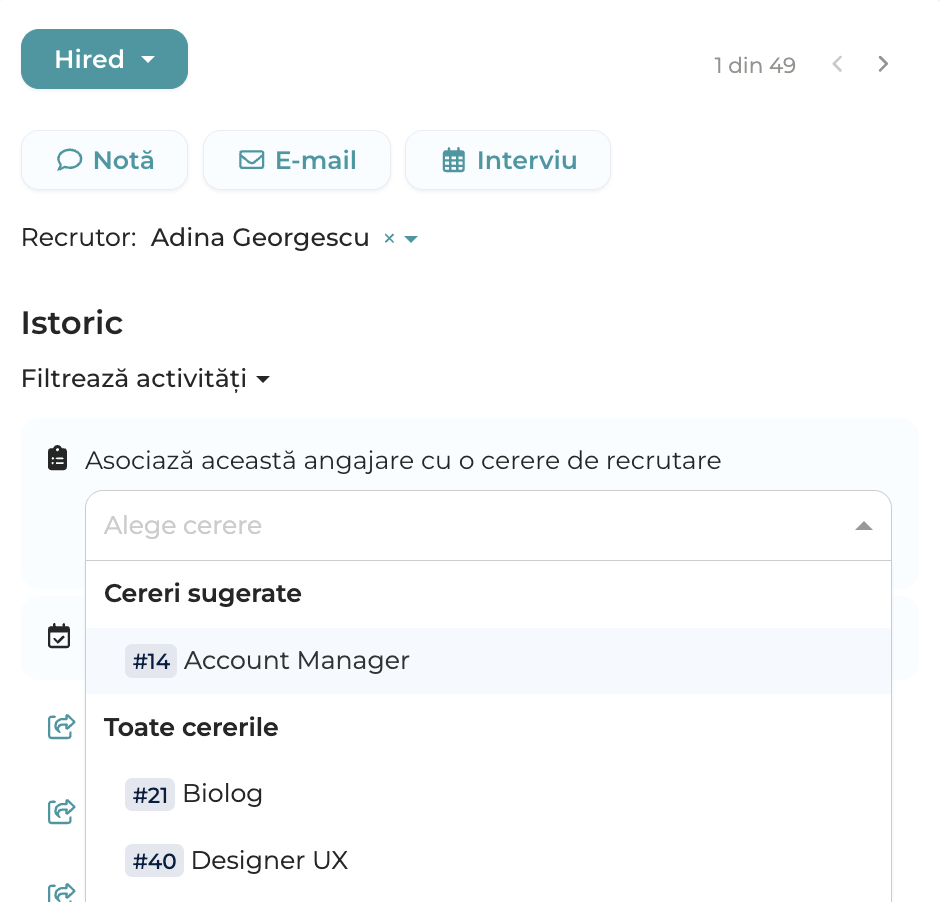
Task: Click the calendar check history icon
Action: tap(59, 636)
